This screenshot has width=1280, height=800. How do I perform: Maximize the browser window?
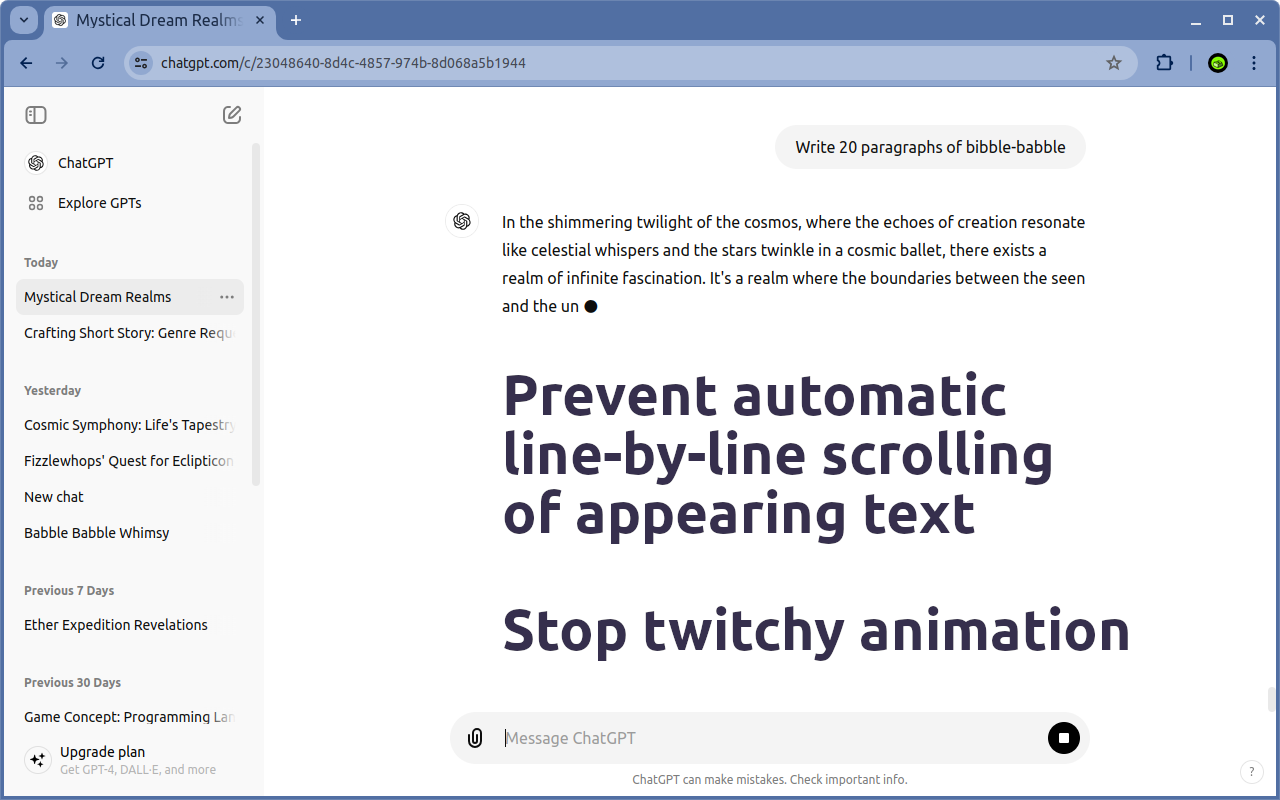[x=1228, y=20]
